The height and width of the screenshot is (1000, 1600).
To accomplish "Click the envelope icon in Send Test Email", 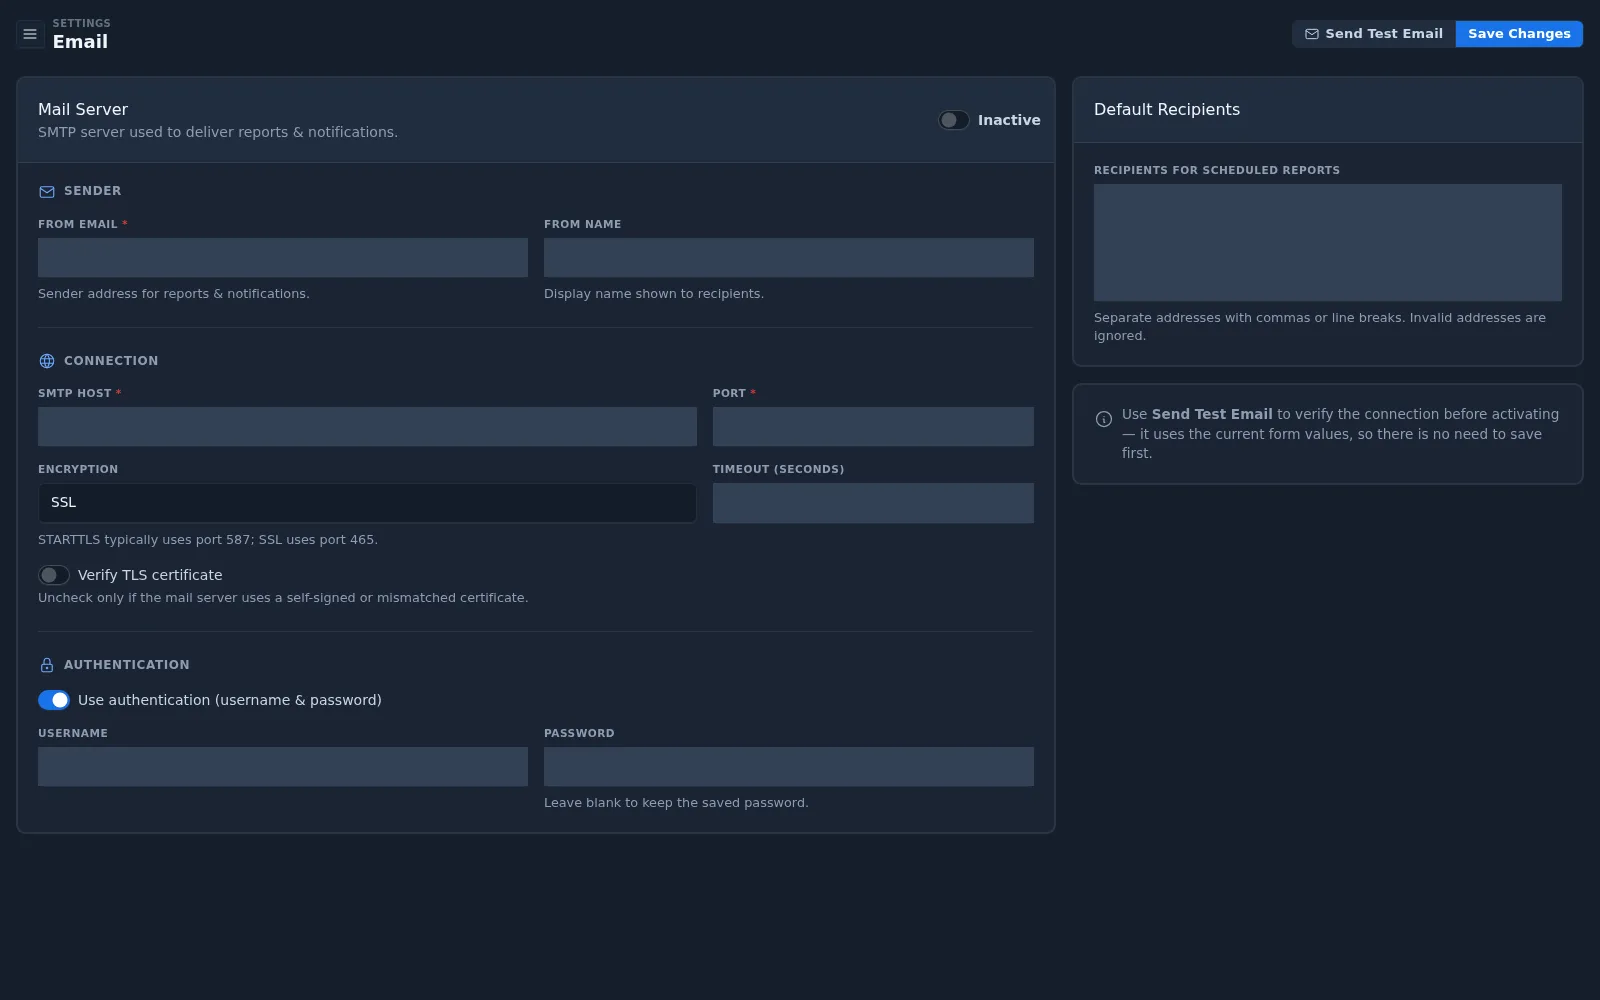I will coord(1312,34).
